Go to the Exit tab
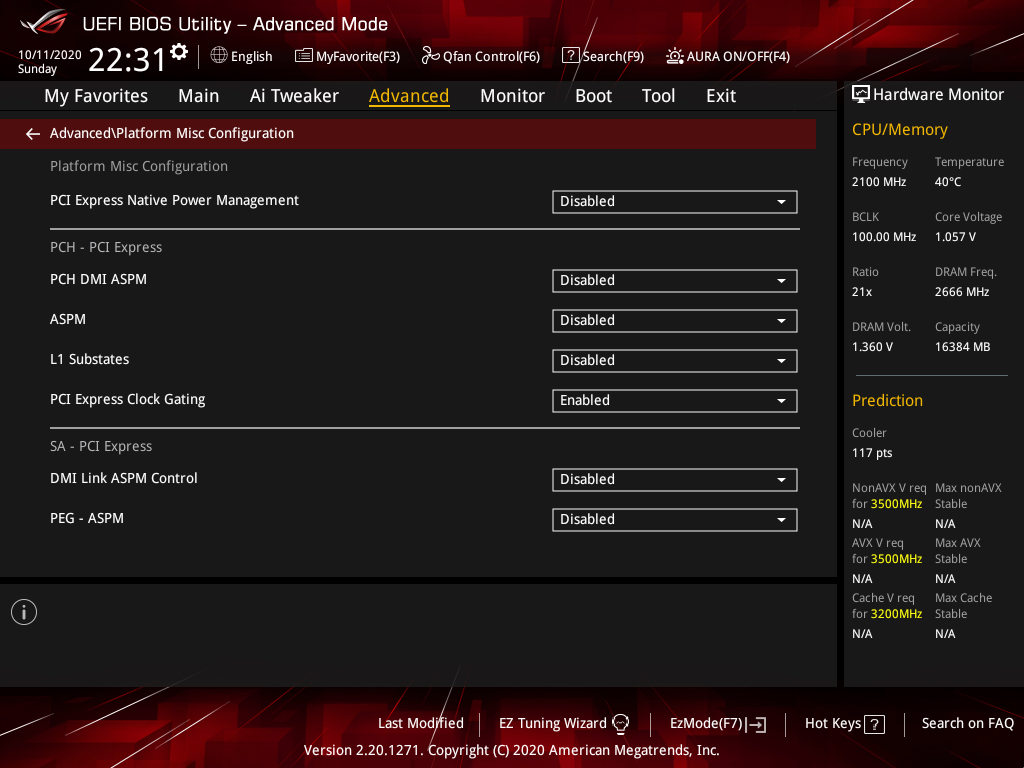The width and height of the screenshot is (1024, 768). click(x=721, y=96)
